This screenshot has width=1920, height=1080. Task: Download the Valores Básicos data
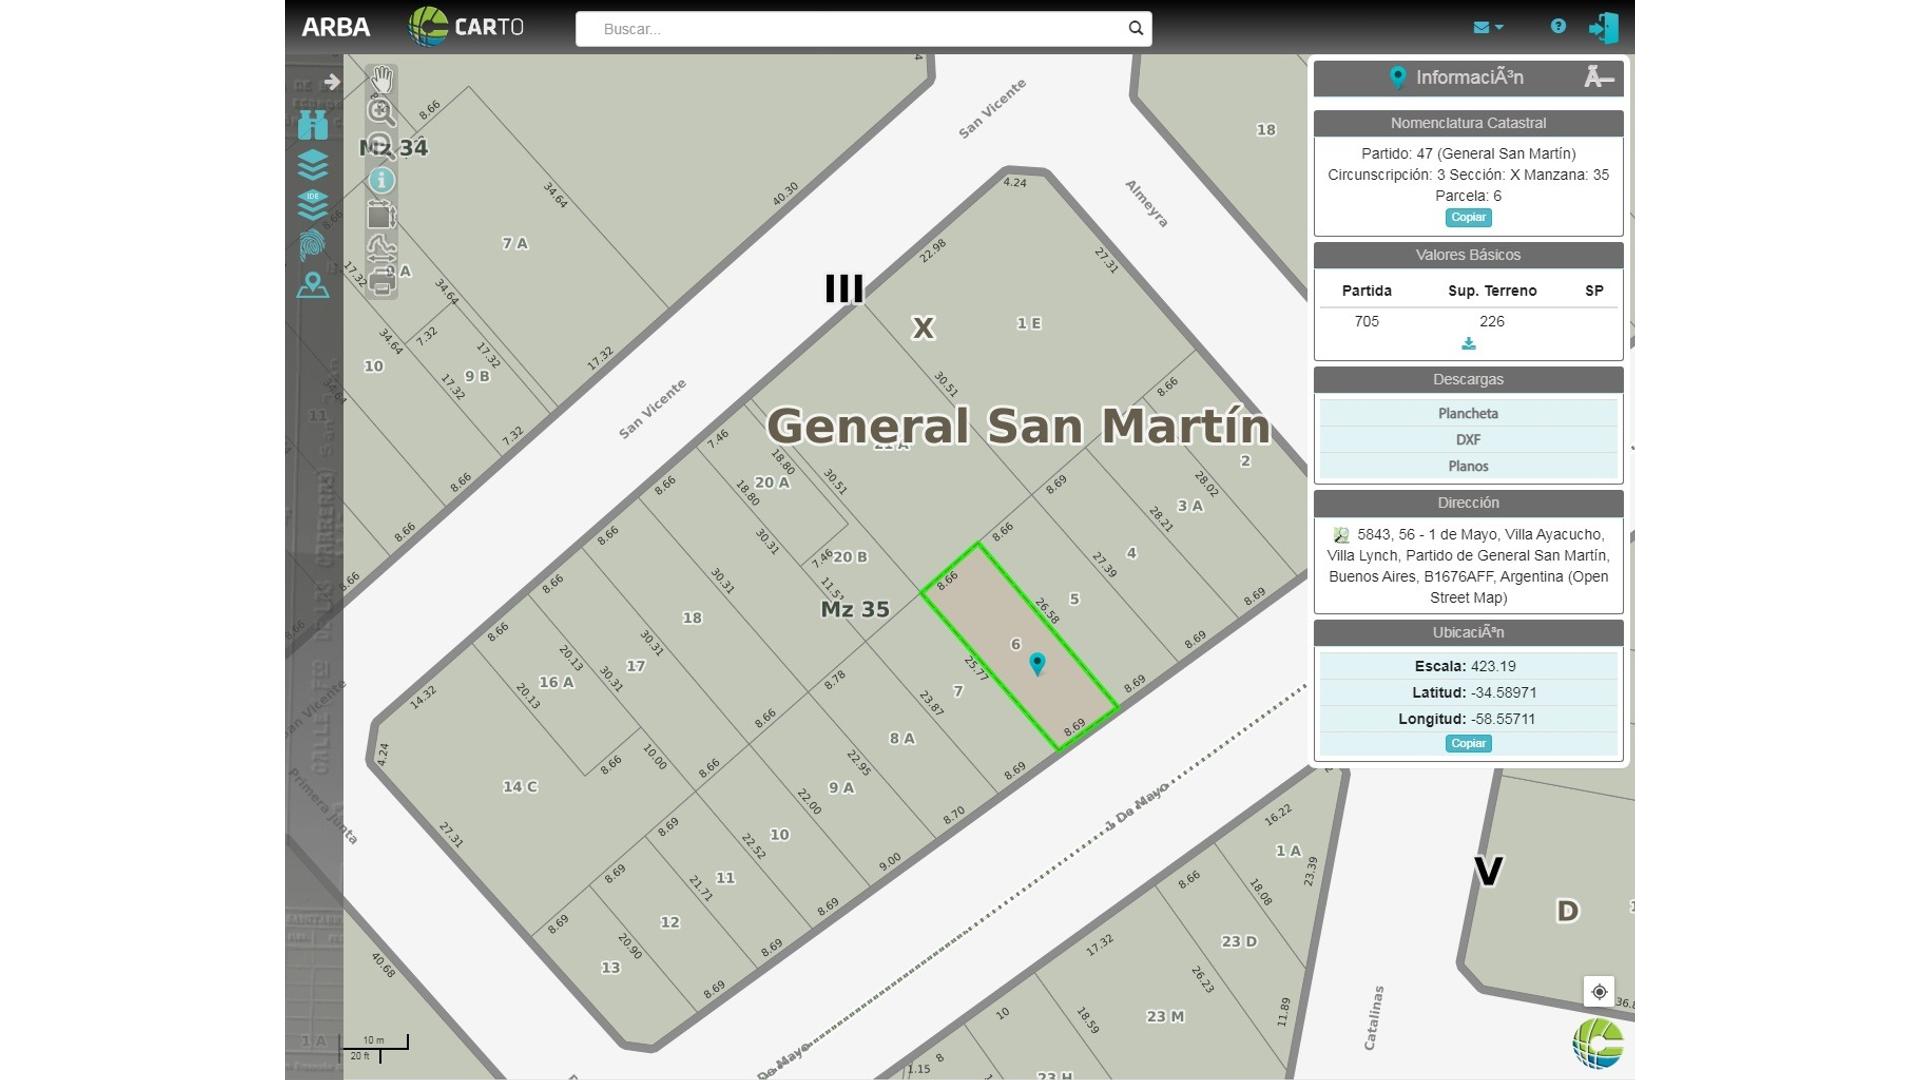point(1468,344)
